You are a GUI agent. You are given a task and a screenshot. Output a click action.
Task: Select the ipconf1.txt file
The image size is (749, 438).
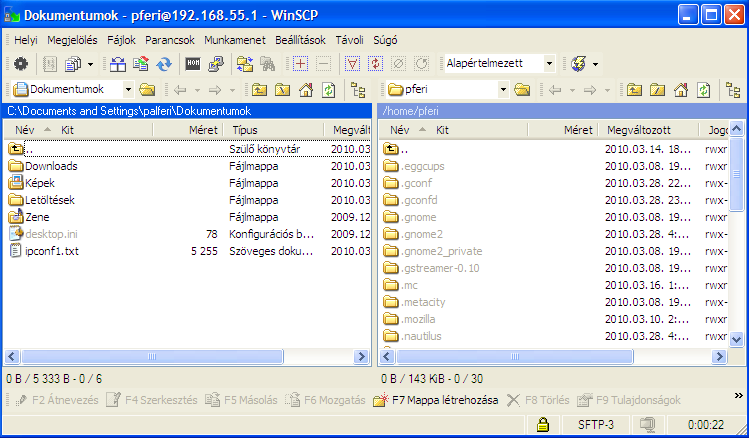tap(51, 251)
